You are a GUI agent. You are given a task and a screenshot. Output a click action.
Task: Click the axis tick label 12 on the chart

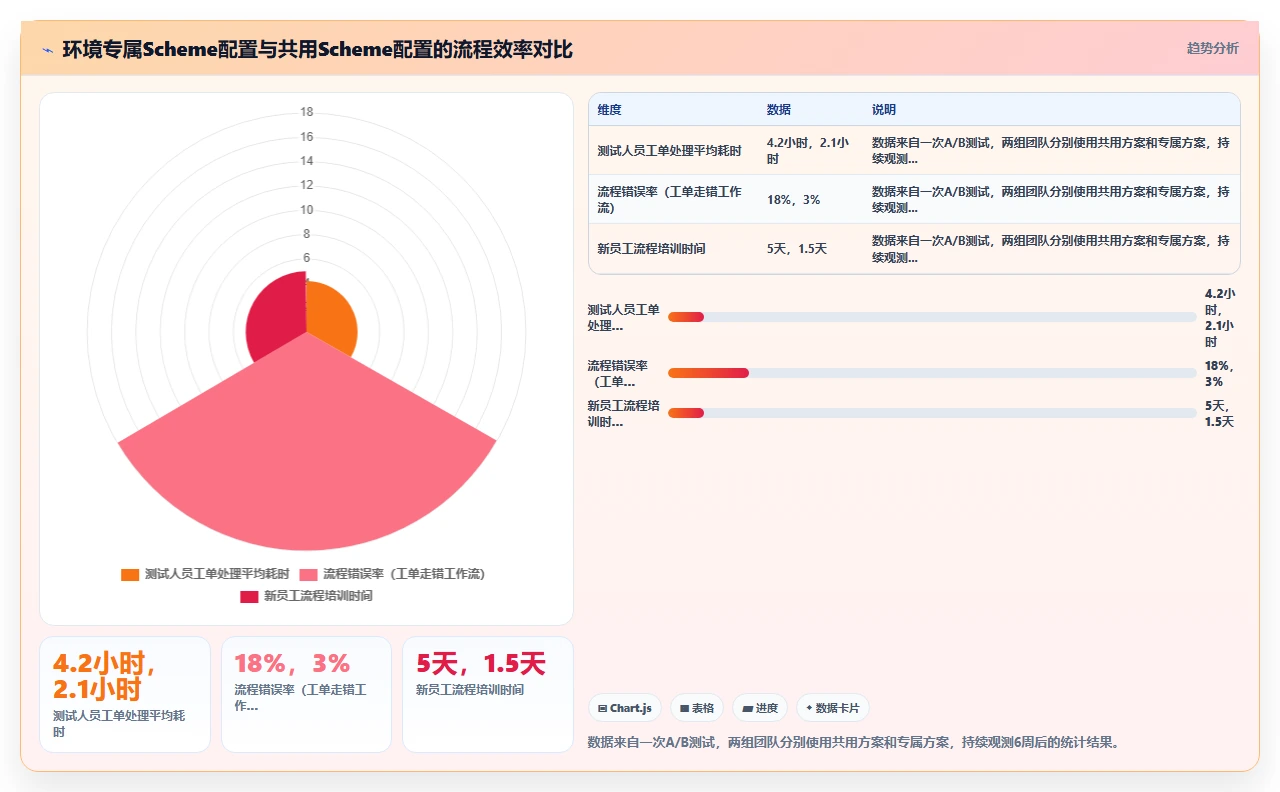click(x=307, y=185)
